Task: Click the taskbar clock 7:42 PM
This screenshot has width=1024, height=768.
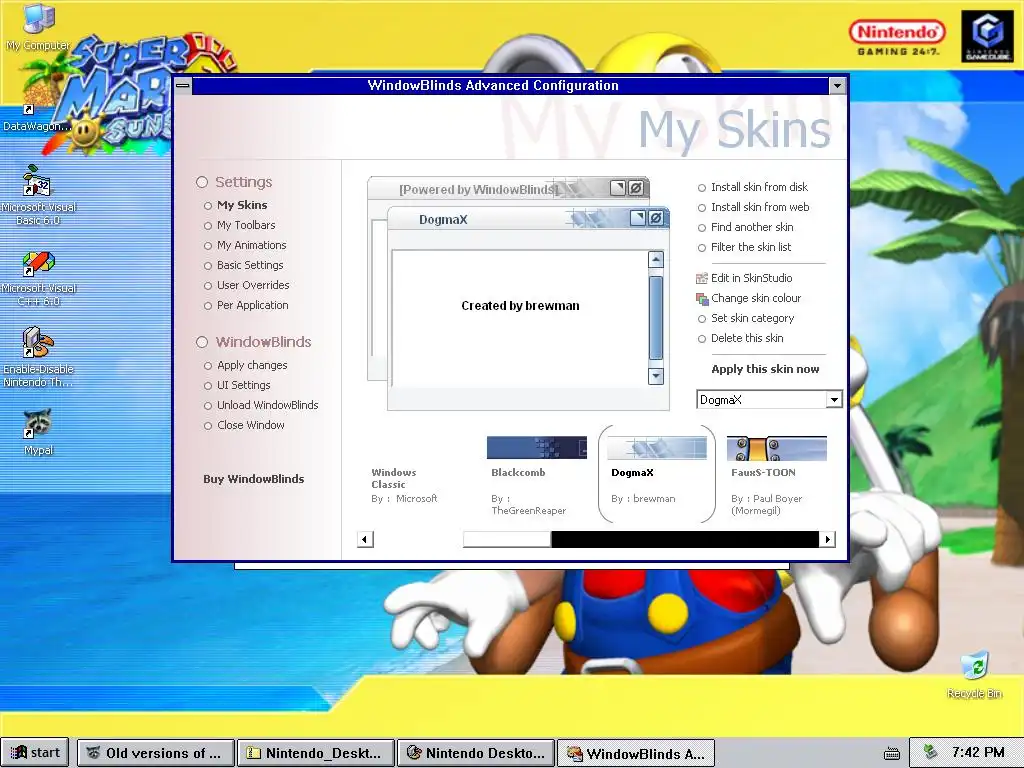Action: [978, 752]
